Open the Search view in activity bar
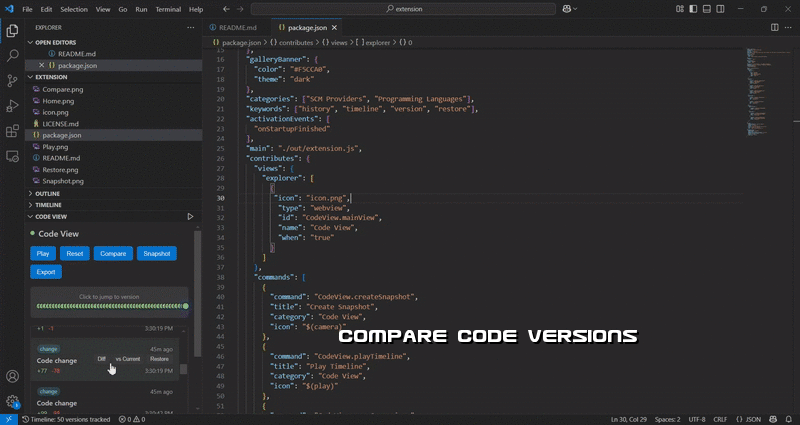Screen dimensions: 800x425 [x=12, y=56]
